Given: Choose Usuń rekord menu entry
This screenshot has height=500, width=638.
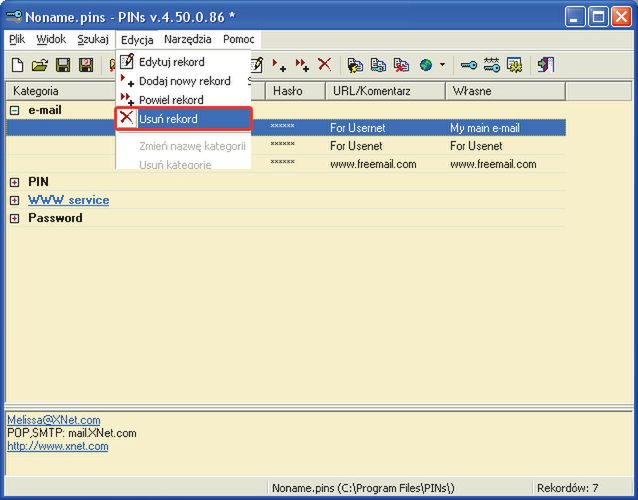Looking at the screenshot, I should pos(184,119).
